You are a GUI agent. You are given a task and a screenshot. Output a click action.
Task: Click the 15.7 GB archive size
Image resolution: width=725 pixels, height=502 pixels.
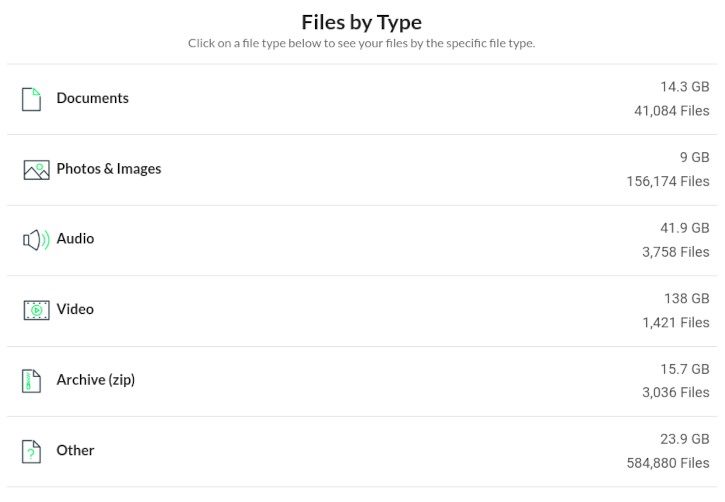pyautogui.click(x=685, y=369)
